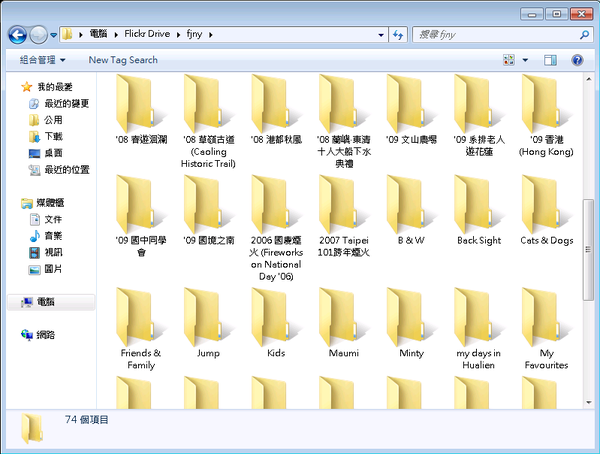Screen dimensions: 600x454
Task: Select the '09 文山農場 folder
Action: [411, 109]
